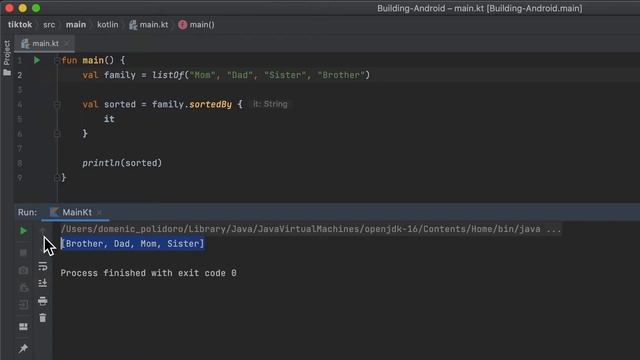The image size is (640, 360).
Task: Collapse the sortedBy lambda fold marker
Action: tap(57, 104)
